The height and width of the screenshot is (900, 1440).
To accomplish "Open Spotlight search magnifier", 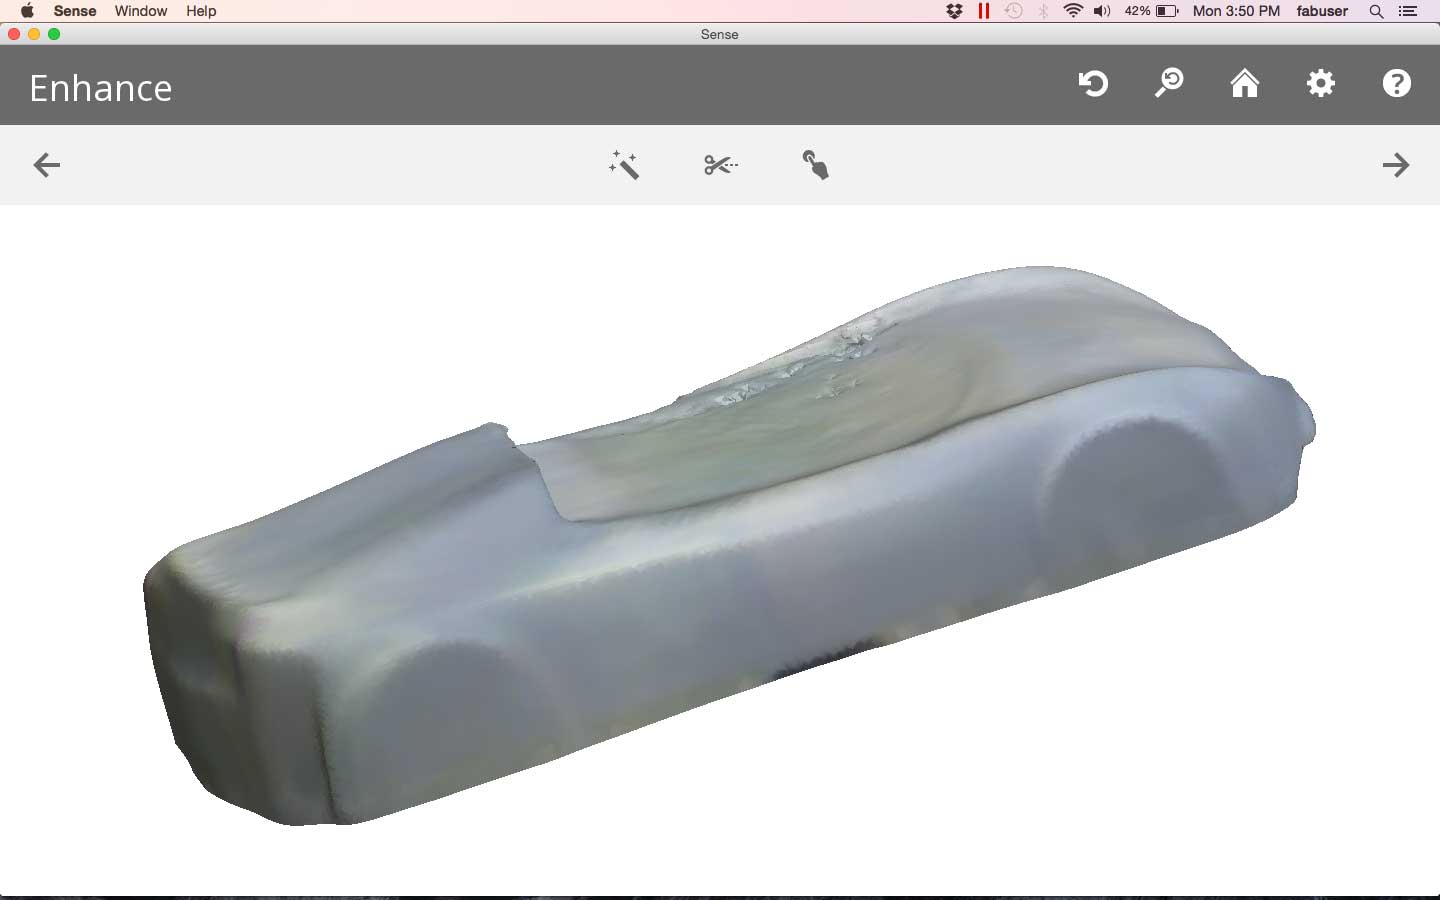I will pyautogui.click(x=1377, y=11).
